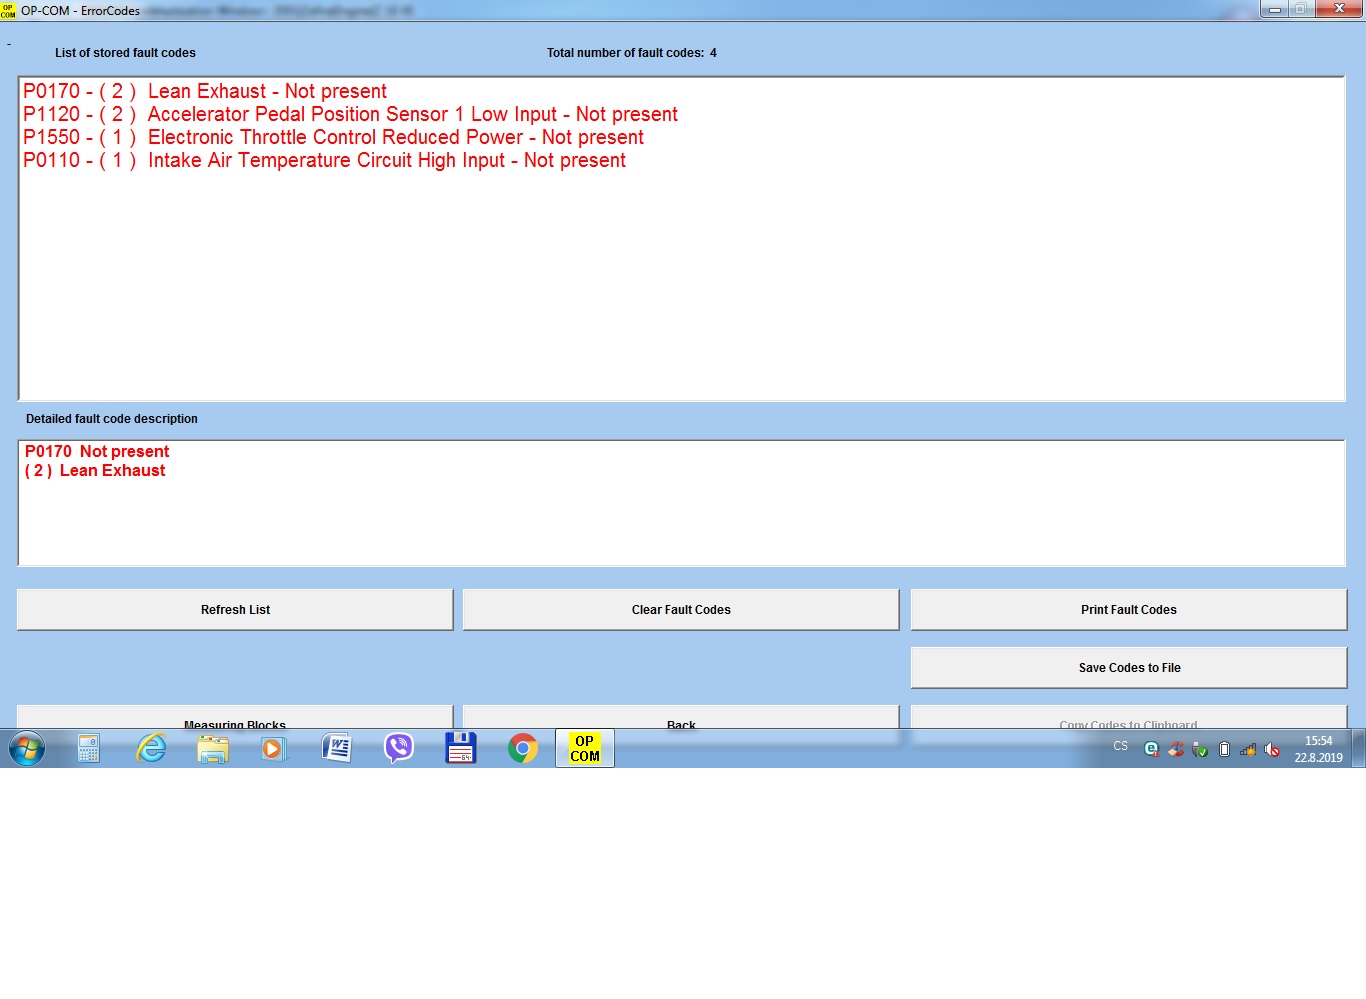Click Save Codes to File
1366x999 pixels.
(x=1128, y=667)
